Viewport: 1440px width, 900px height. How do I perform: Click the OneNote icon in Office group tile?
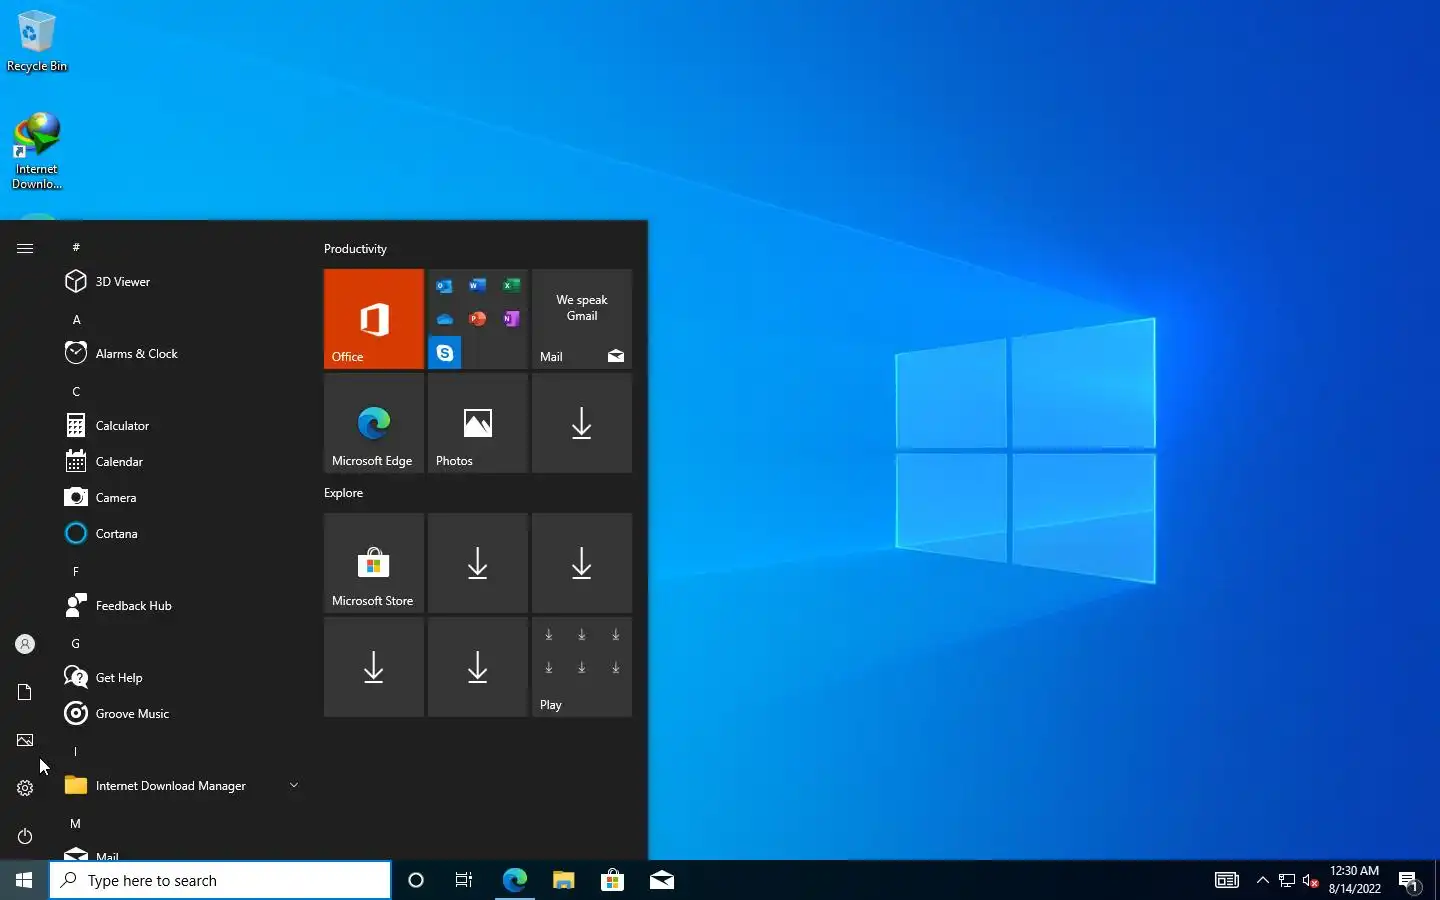(511, 319)
